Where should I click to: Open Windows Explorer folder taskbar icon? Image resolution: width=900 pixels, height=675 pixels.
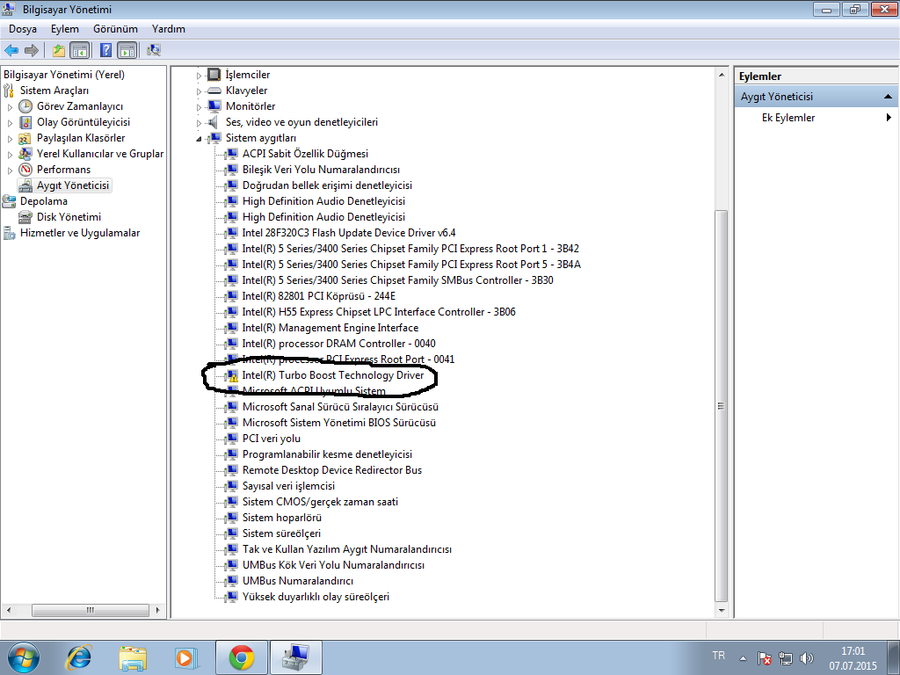(x=133, y=658)
